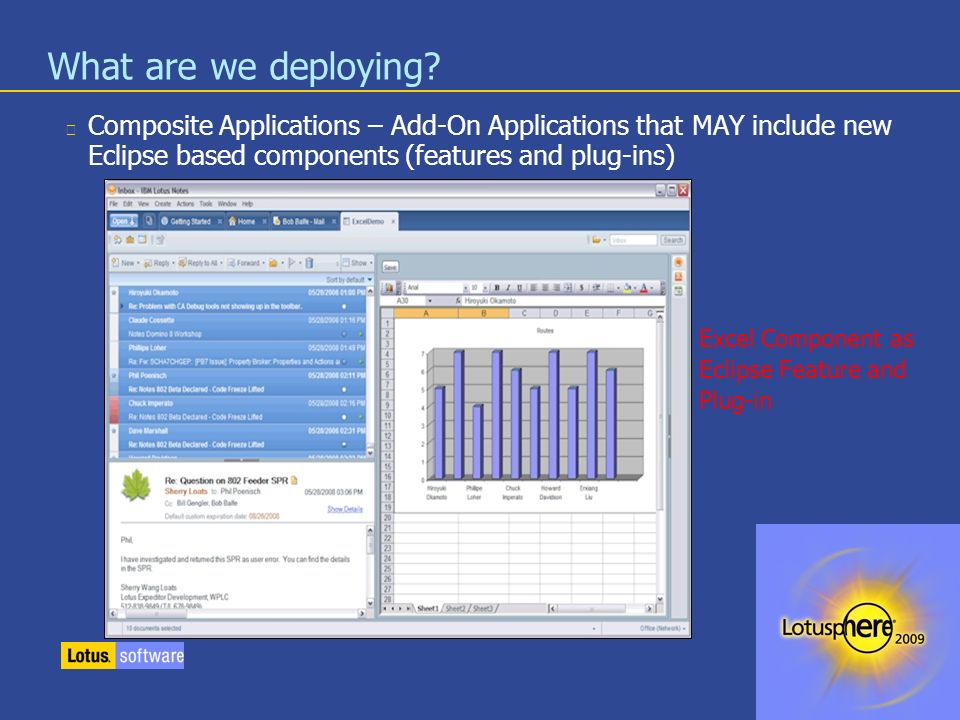Close the ExcelDemo tab
This screenshot has width=960, height=720.
pos(393,222)
